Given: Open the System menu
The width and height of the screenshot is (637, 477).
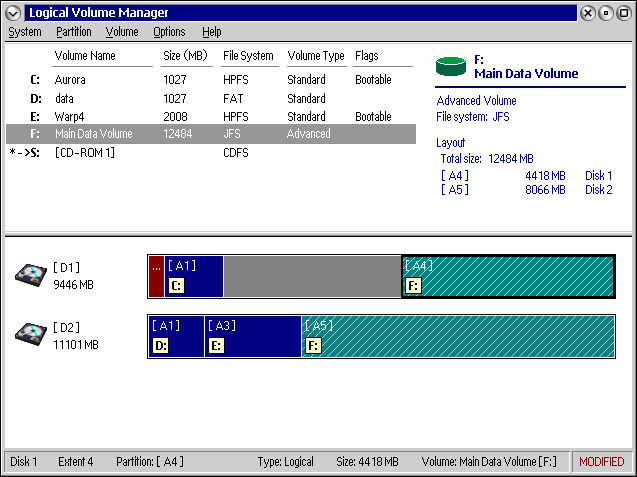Looking at the screenshot, I should [x=25, y=32].
